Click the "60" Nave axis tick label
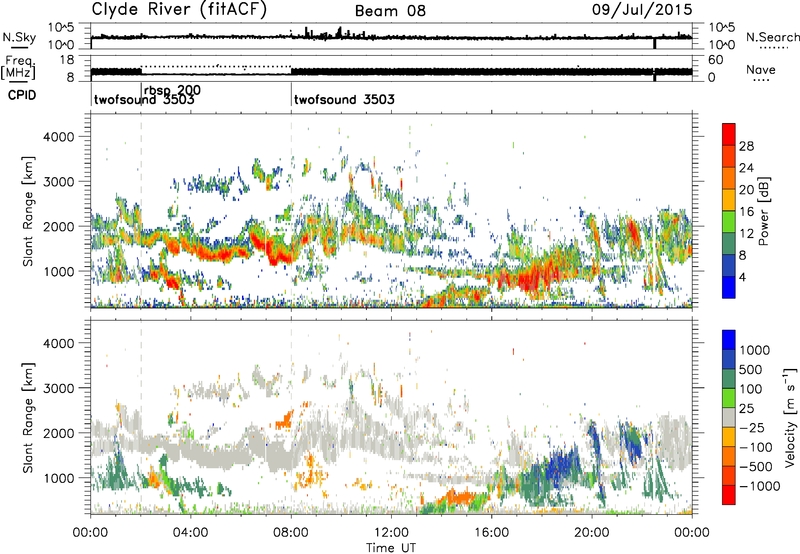Image resolution: width=800 pixels, height=554 pixels. click(x=715, y=60)
